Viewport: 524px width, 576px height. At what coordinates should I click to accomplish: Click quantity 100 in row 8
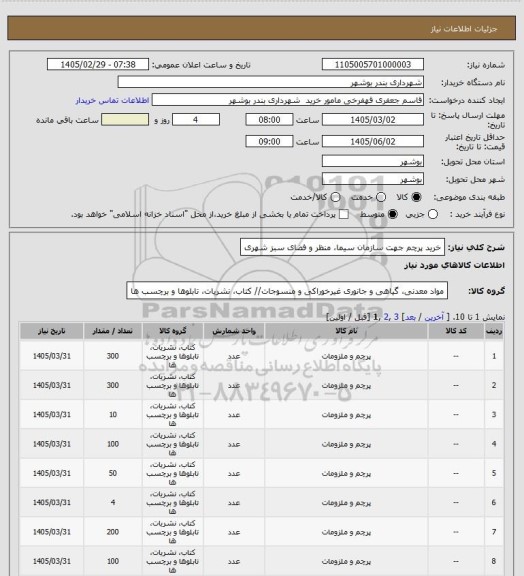coord(113,561)
